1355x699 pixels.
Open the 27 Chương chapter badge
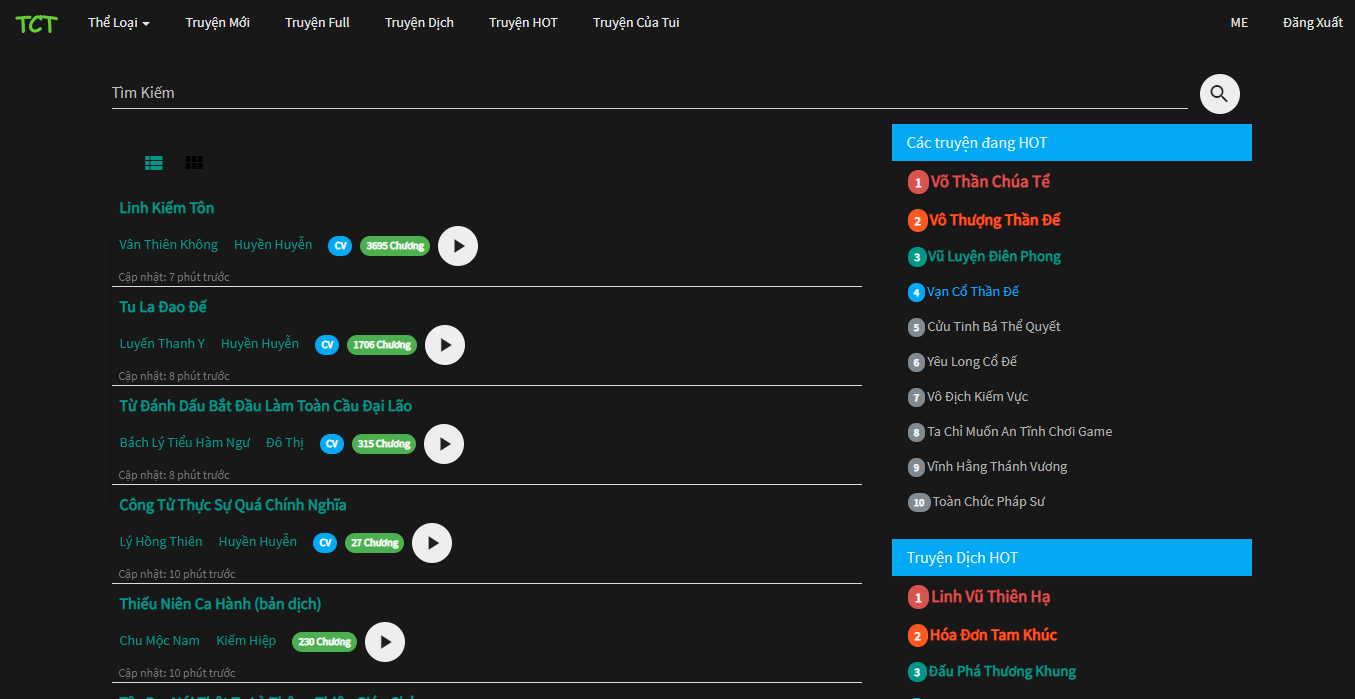click(375, 543)
